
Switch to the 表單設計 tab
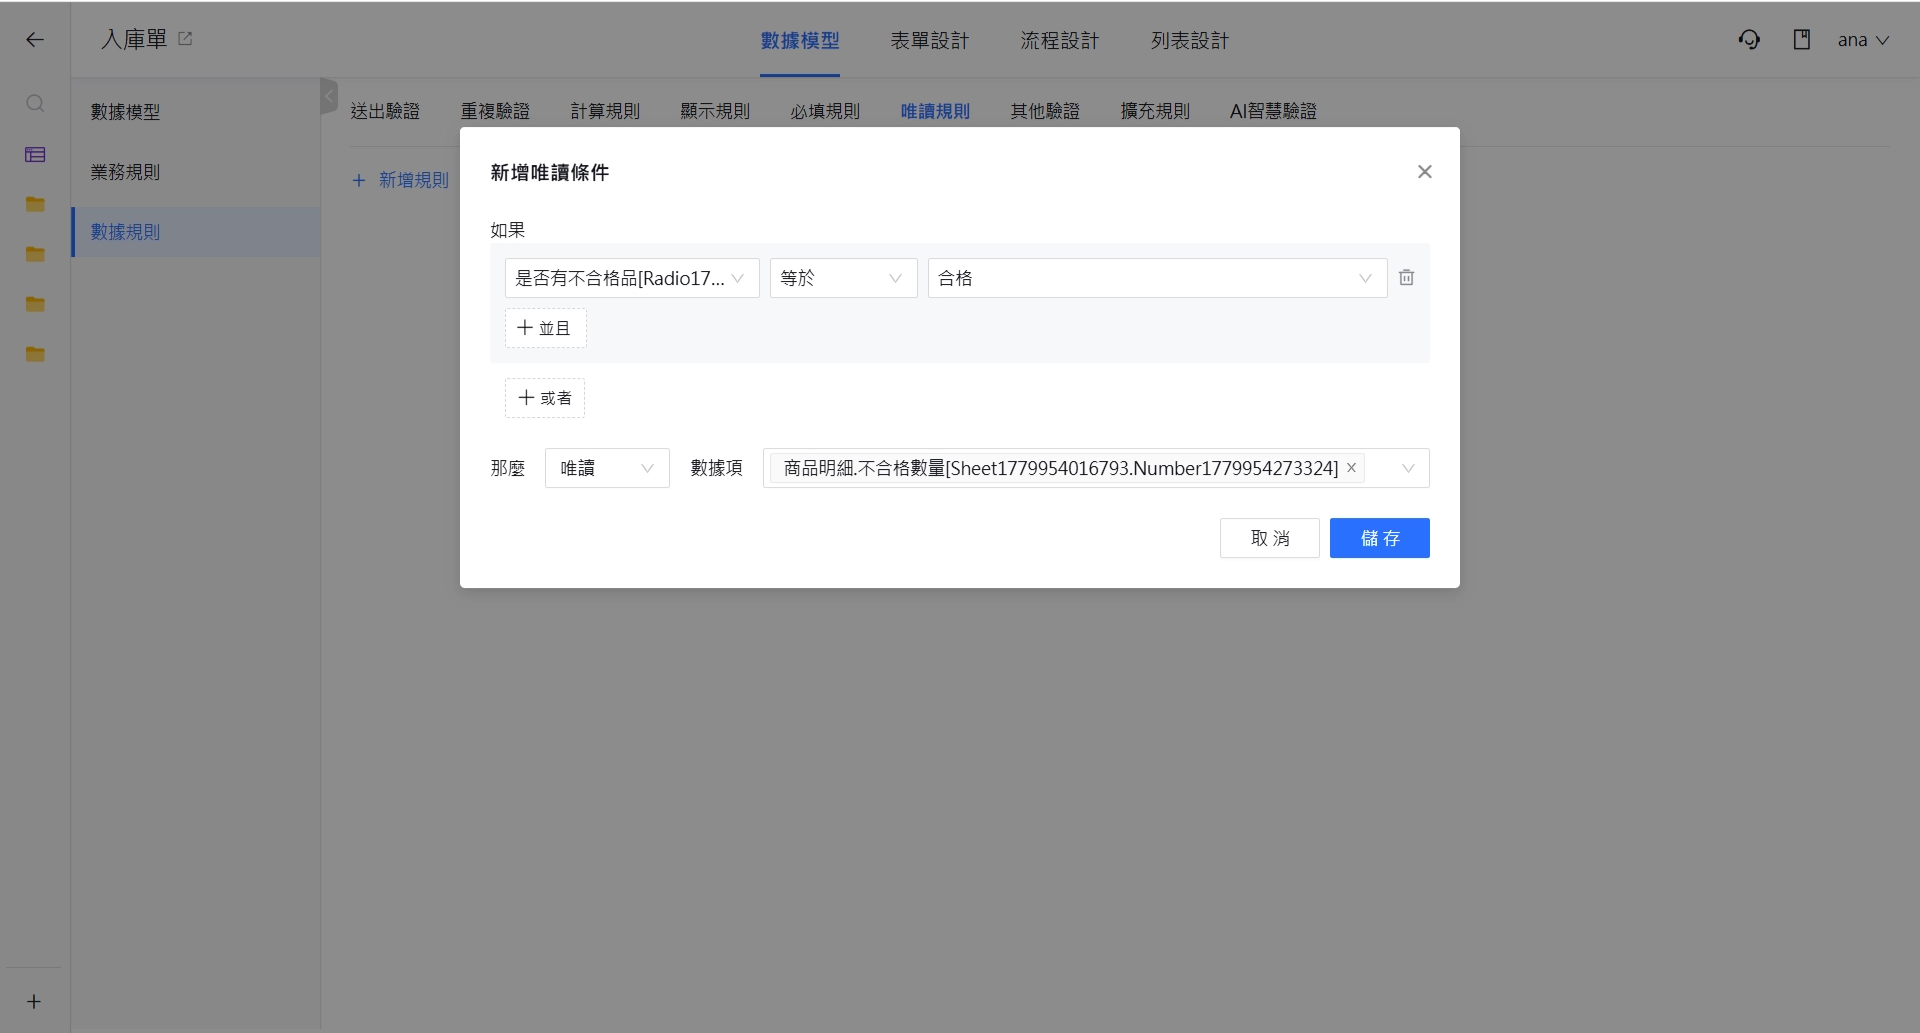tap(930, 40)
